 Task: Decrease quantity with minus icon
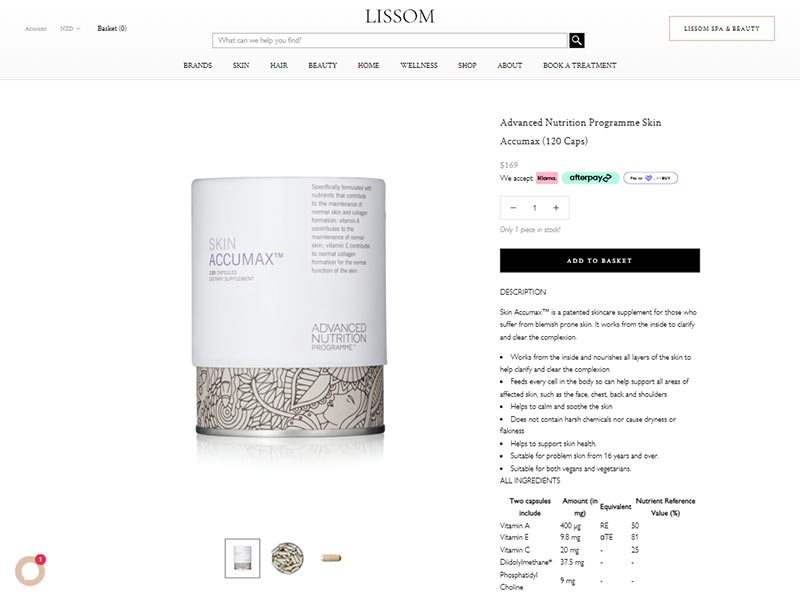(513, 208)
